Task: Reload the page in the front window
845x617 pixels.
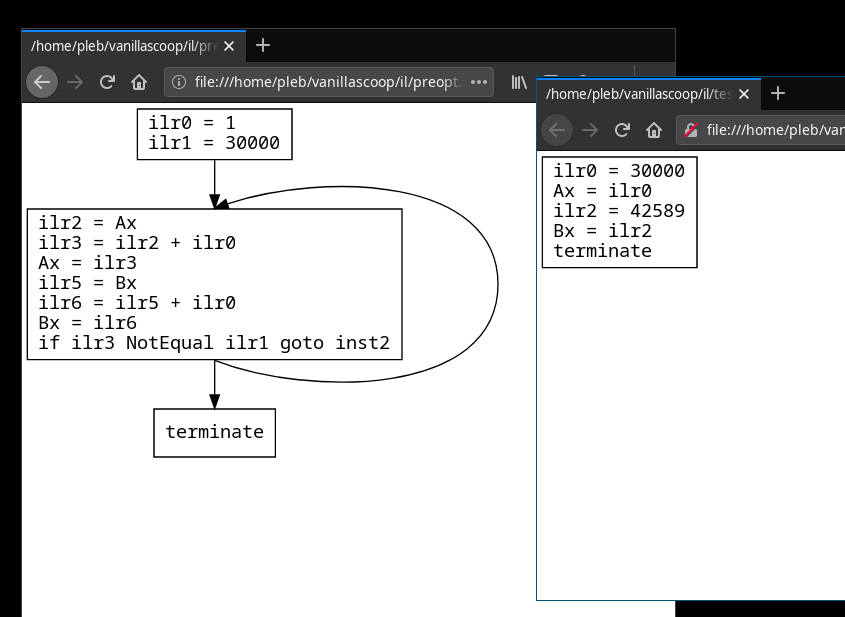Action: [x=622, y=130]
